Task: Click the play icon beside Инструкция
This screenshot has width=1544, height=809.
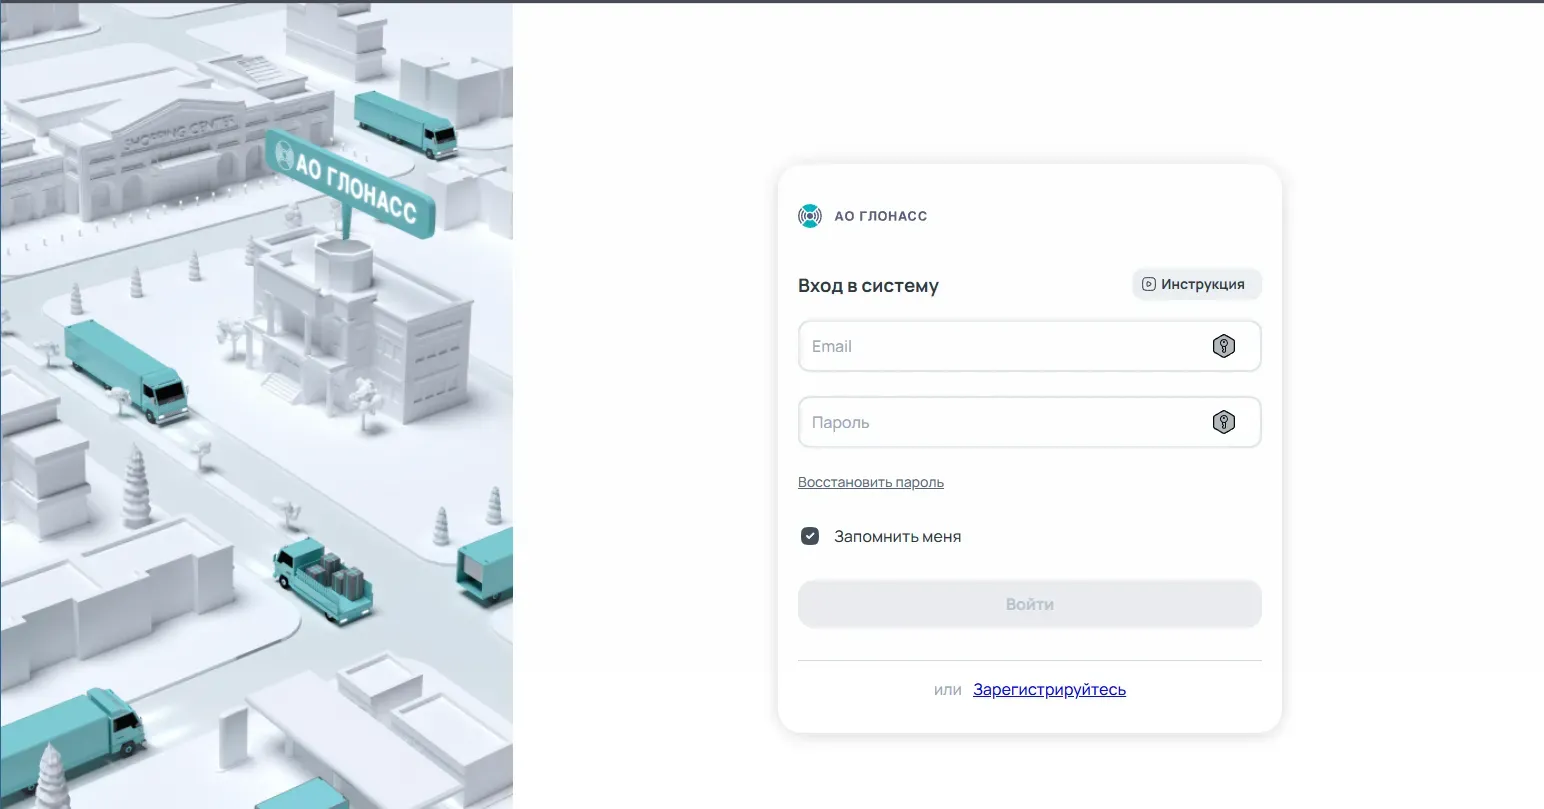Action: click(x=1149, y=284)
